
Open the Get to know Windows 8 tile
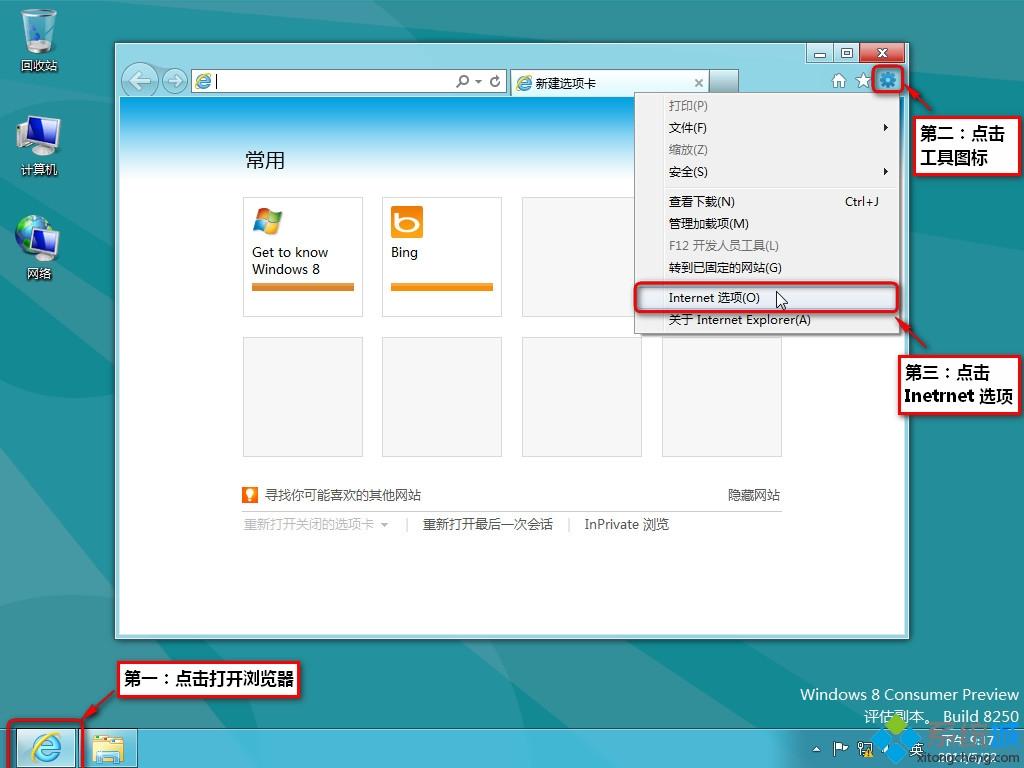[x=302, y=257]
